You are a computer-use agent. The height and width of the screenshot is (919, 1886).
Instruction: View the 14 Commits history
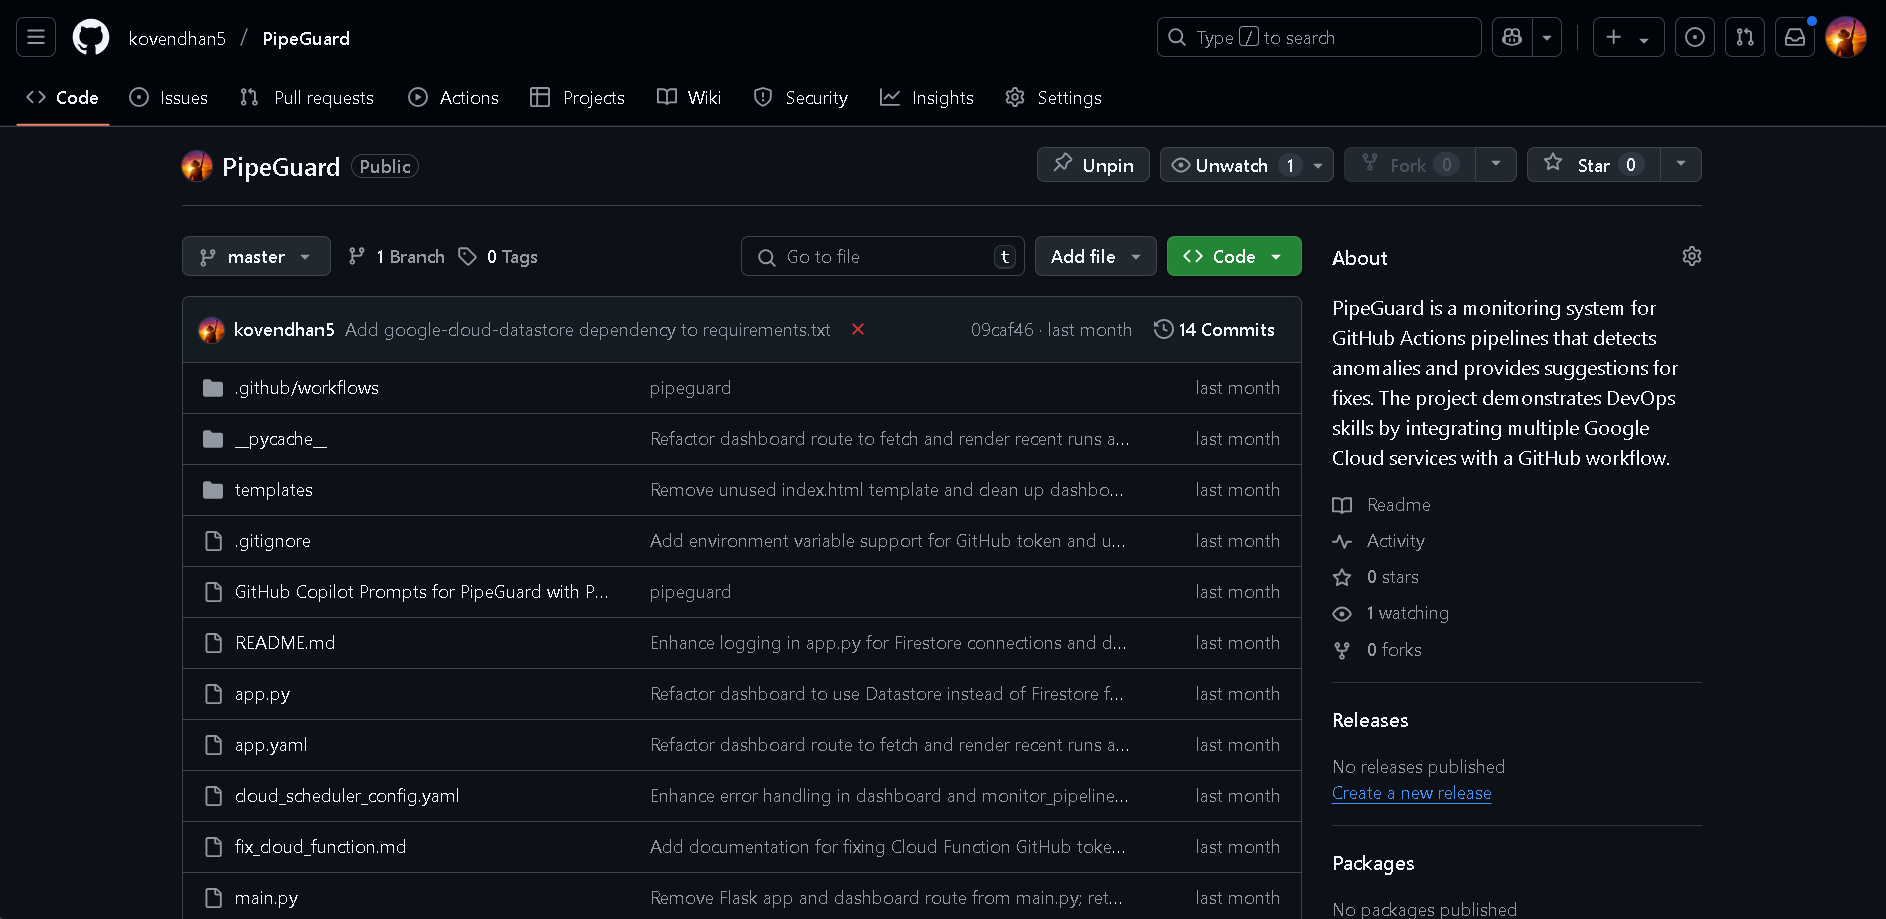click(1214, 330)
